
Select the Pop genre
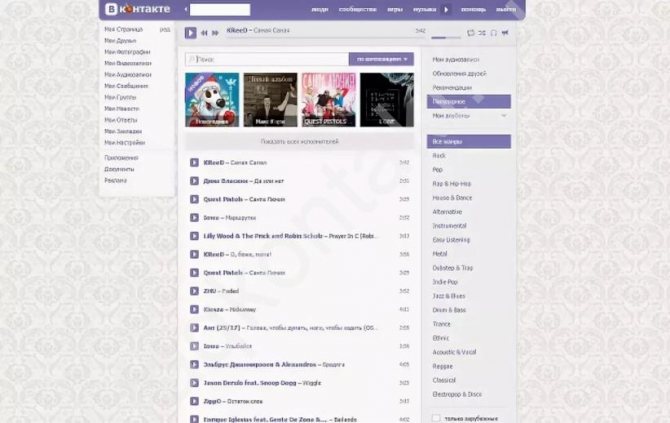(x=437, y=170)
